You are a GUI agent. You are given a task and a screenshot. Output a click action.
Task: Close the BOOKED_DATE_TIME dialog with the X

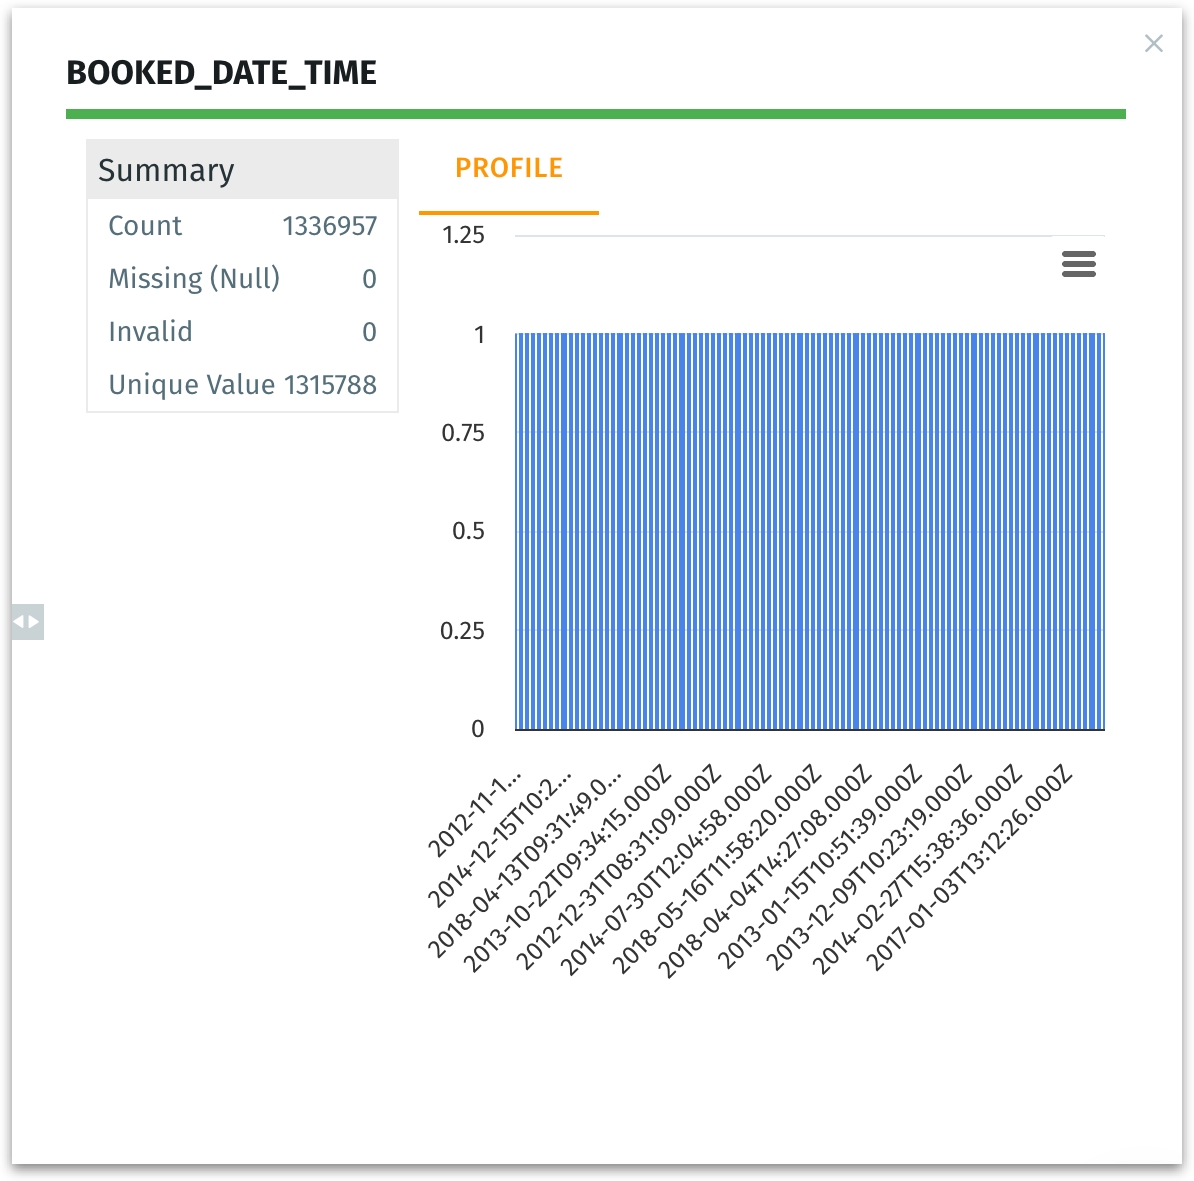[1153, 43]
